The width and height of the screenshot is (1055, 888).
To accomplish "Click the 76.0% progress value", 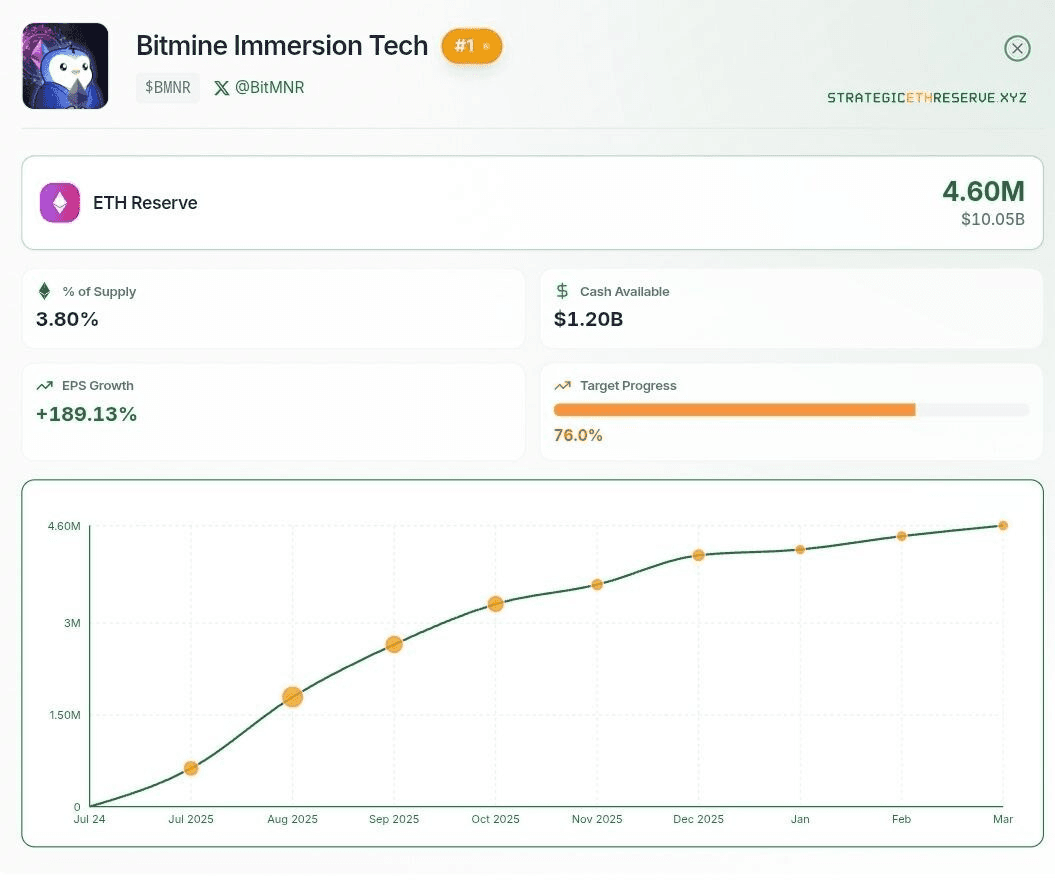I will click(x=578, y=435).
